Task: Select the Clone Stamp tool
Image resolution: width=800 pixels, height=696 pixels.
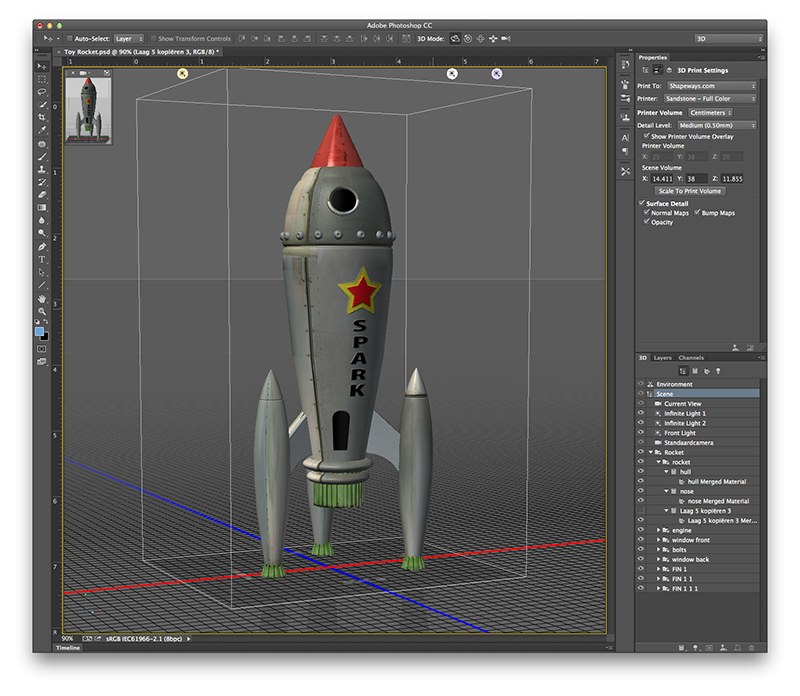Action: click(x=42, y=169)
